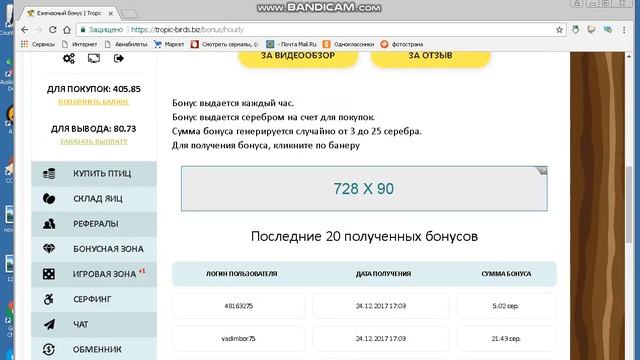Open the 'Смотреть сериалы' bookmark
The height and width of the screenshot is (360, 640).
224,44
